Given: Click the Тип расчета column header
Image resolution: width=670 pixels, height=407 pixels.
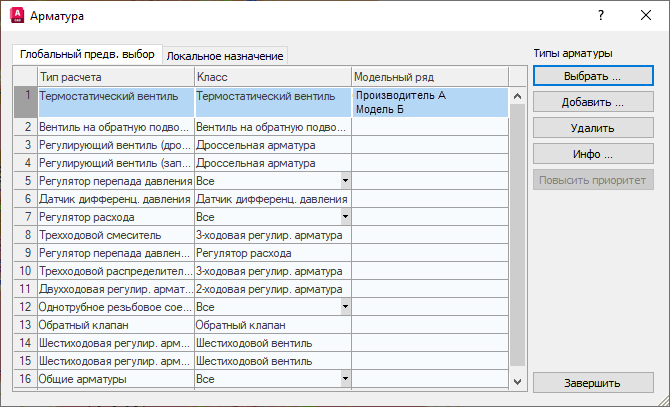Looking at the screenshot, I should pos(116,77).
